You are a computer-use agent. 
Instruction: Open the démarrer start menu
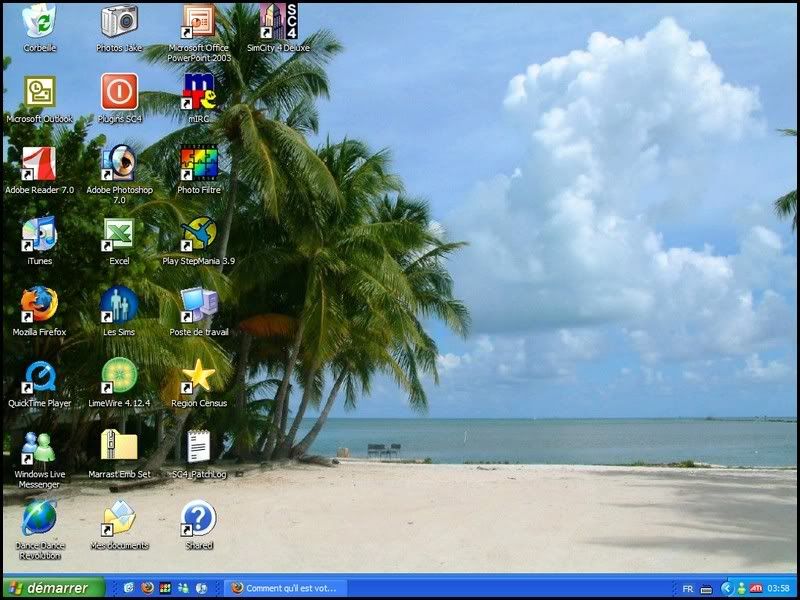(x=48, y=588)
